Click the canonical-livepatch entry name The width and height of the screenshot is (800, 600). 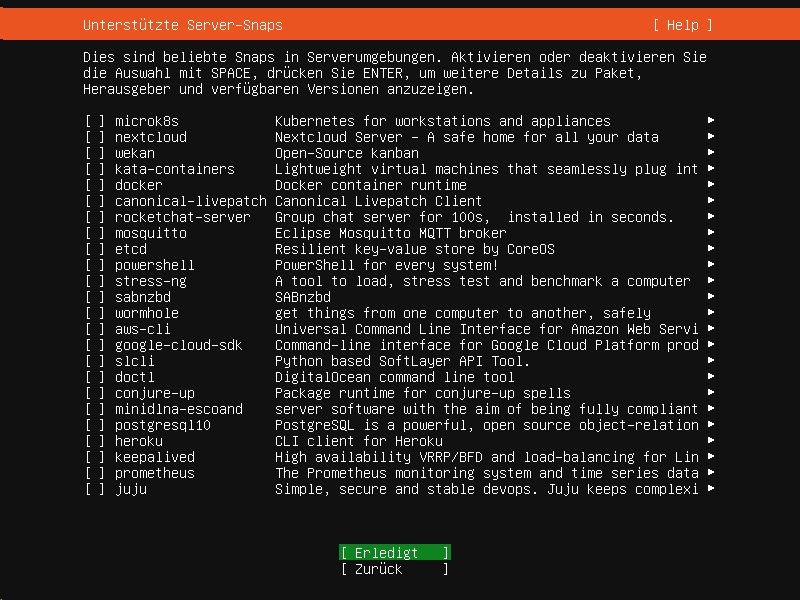pos(191,201)
